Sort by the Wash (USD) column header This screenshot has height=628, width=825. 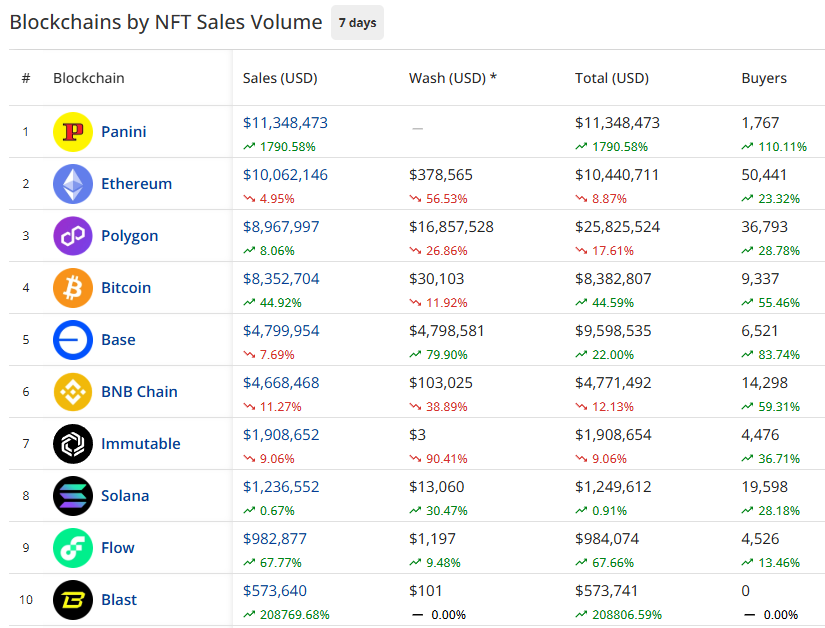[452, 78]
